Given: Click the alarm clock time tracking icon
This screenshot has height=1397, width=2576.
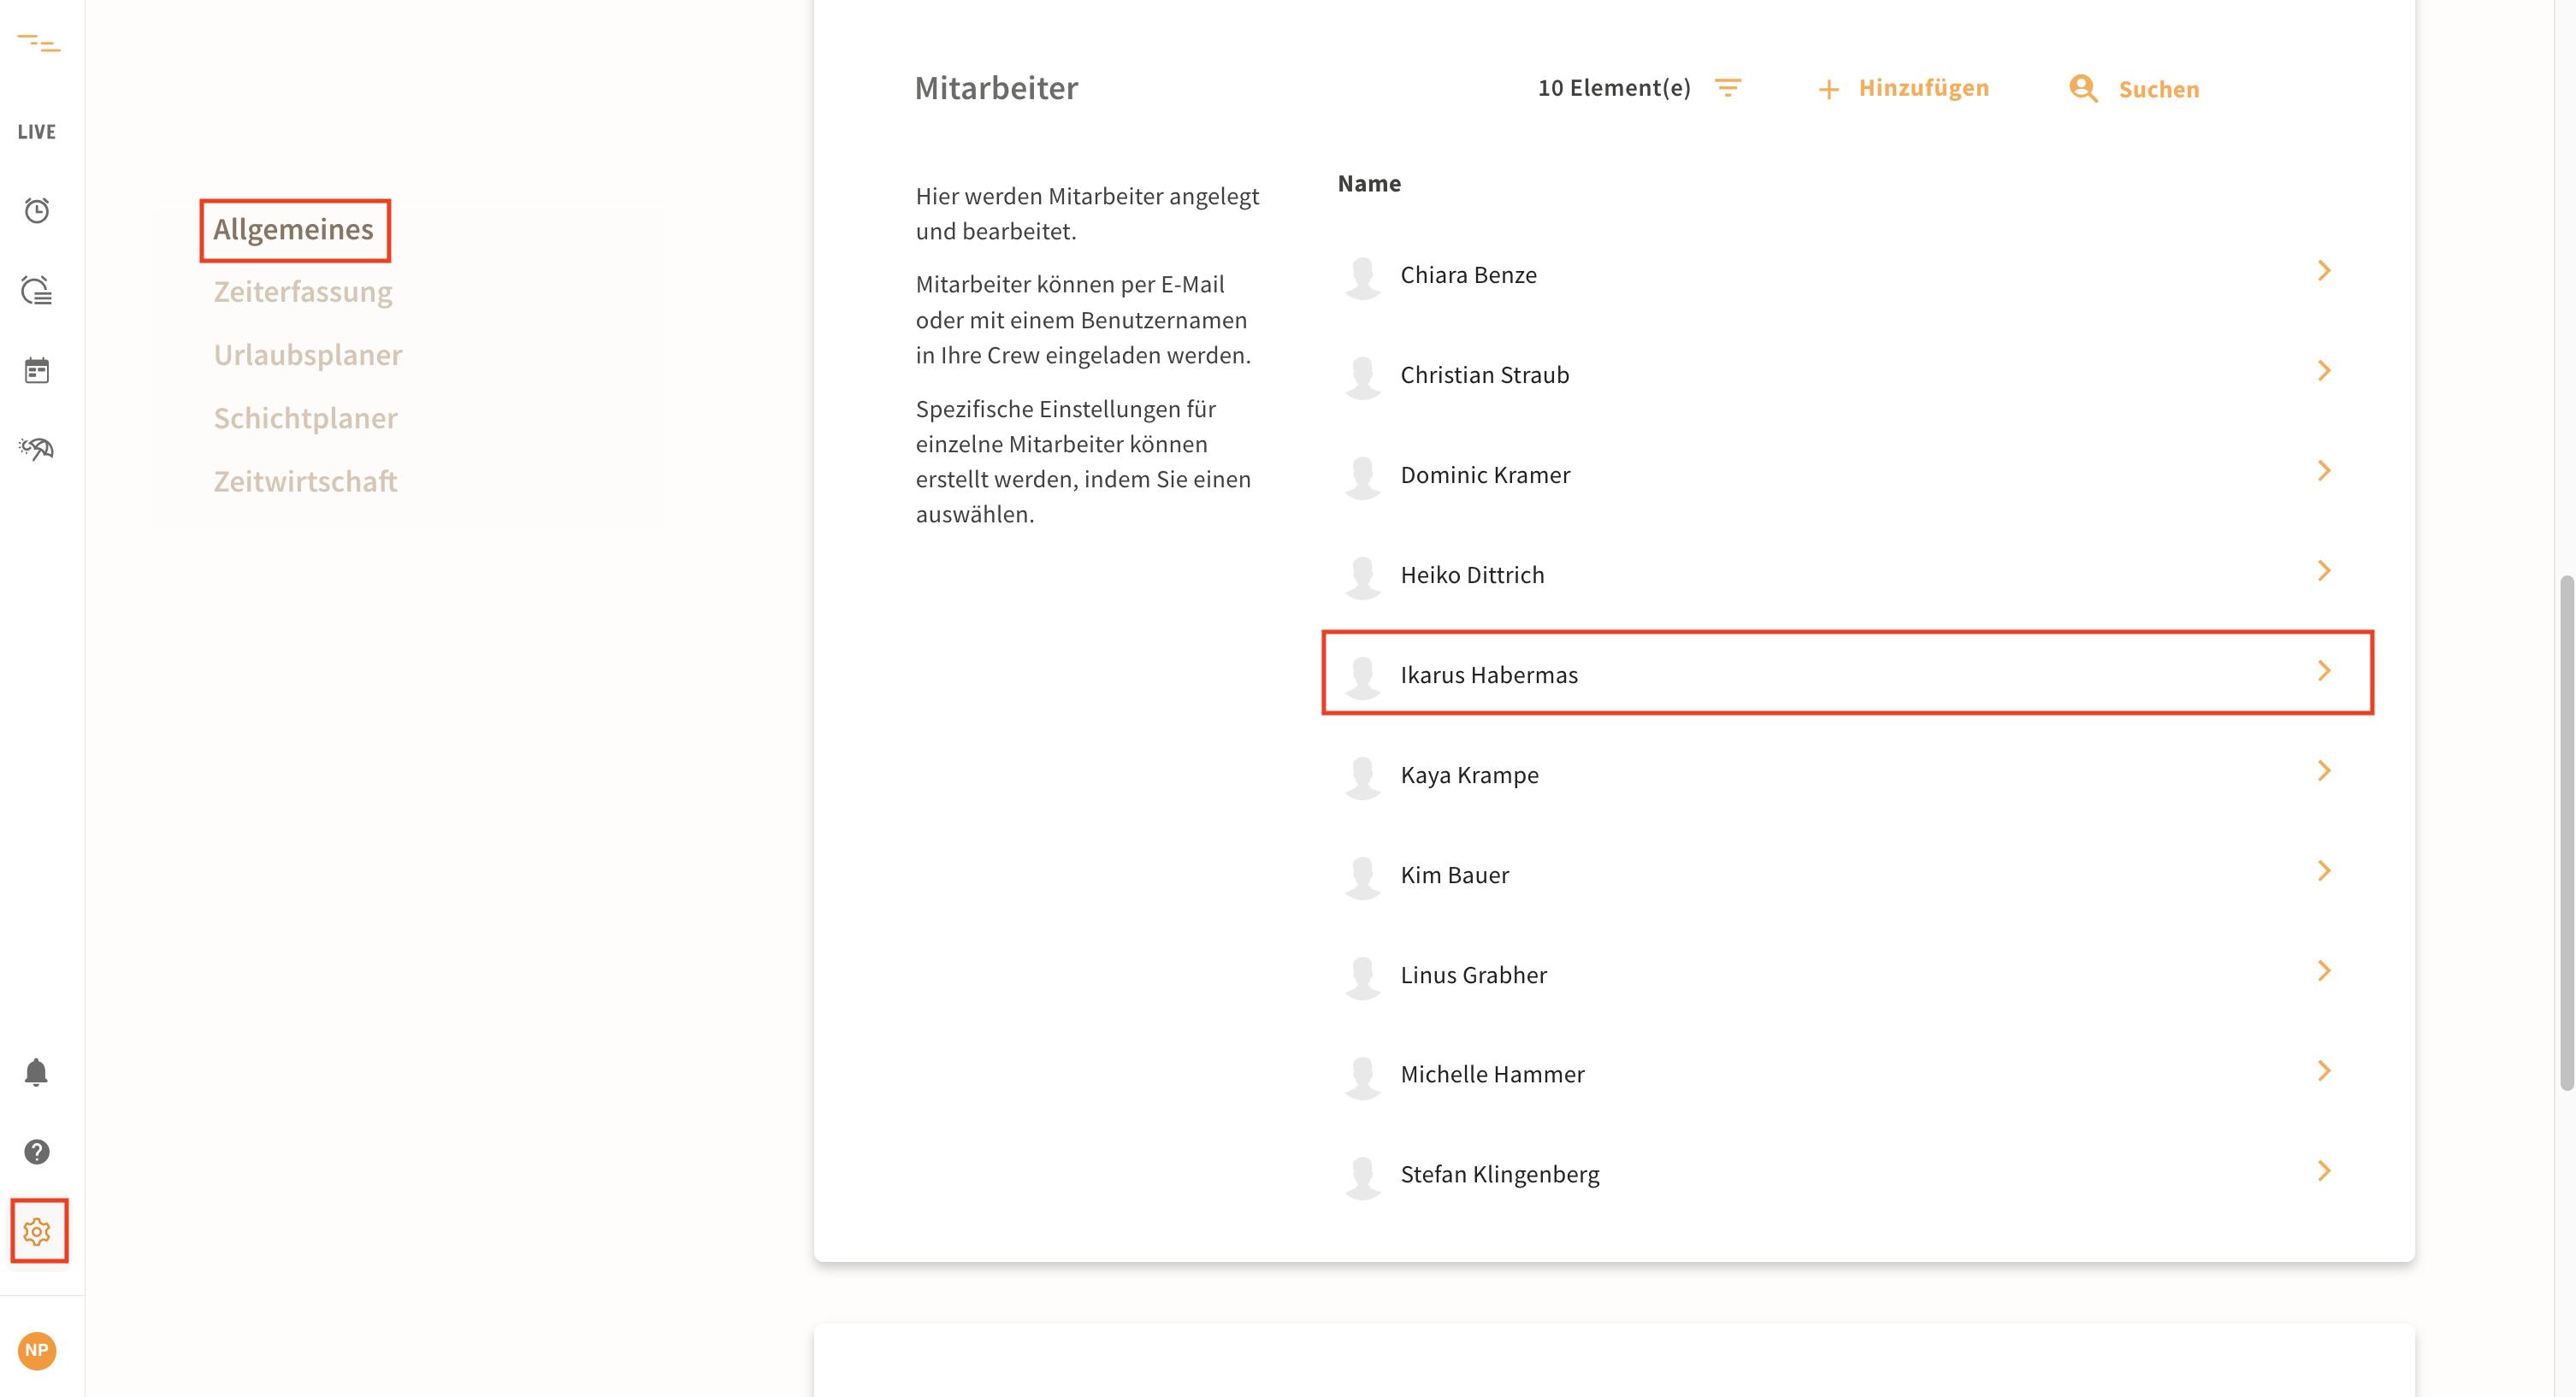Looking at the screenshot, I should 37,210.
